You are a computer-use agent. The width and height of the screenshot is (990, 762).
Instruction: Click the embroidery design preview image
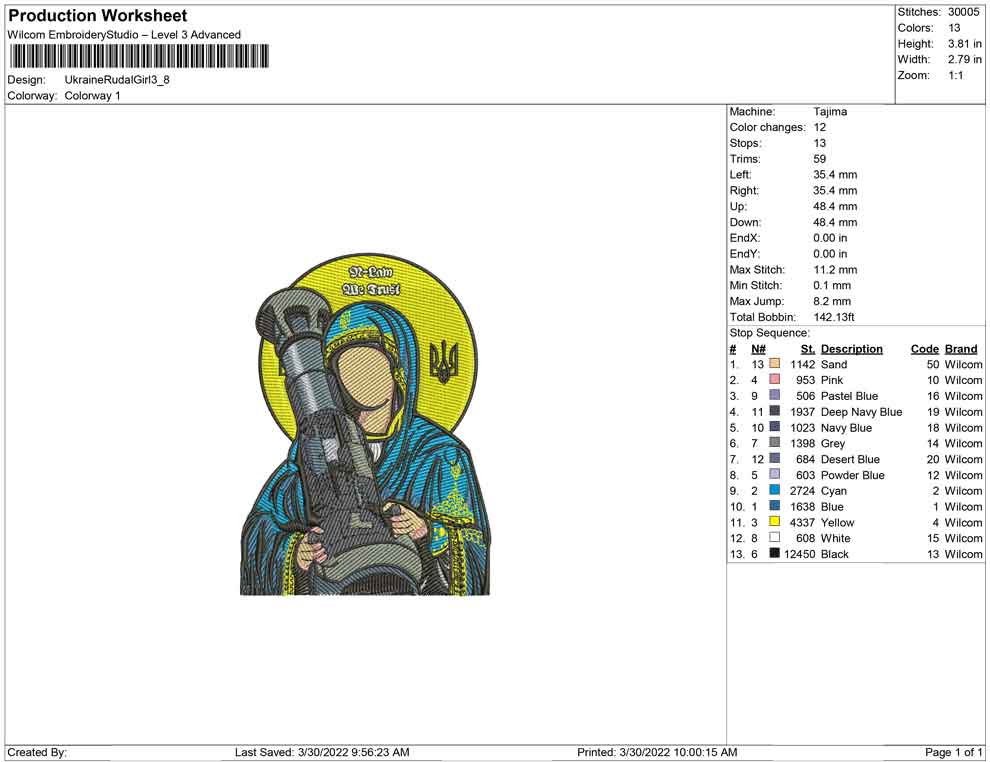366,424
